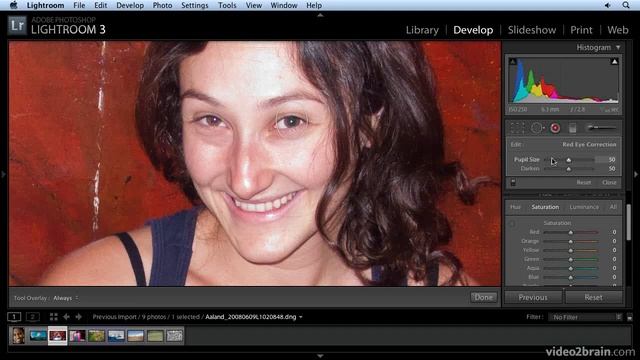Open the Apple menu
The width and height of the screenshot is (640, 360).
(13, 5)
